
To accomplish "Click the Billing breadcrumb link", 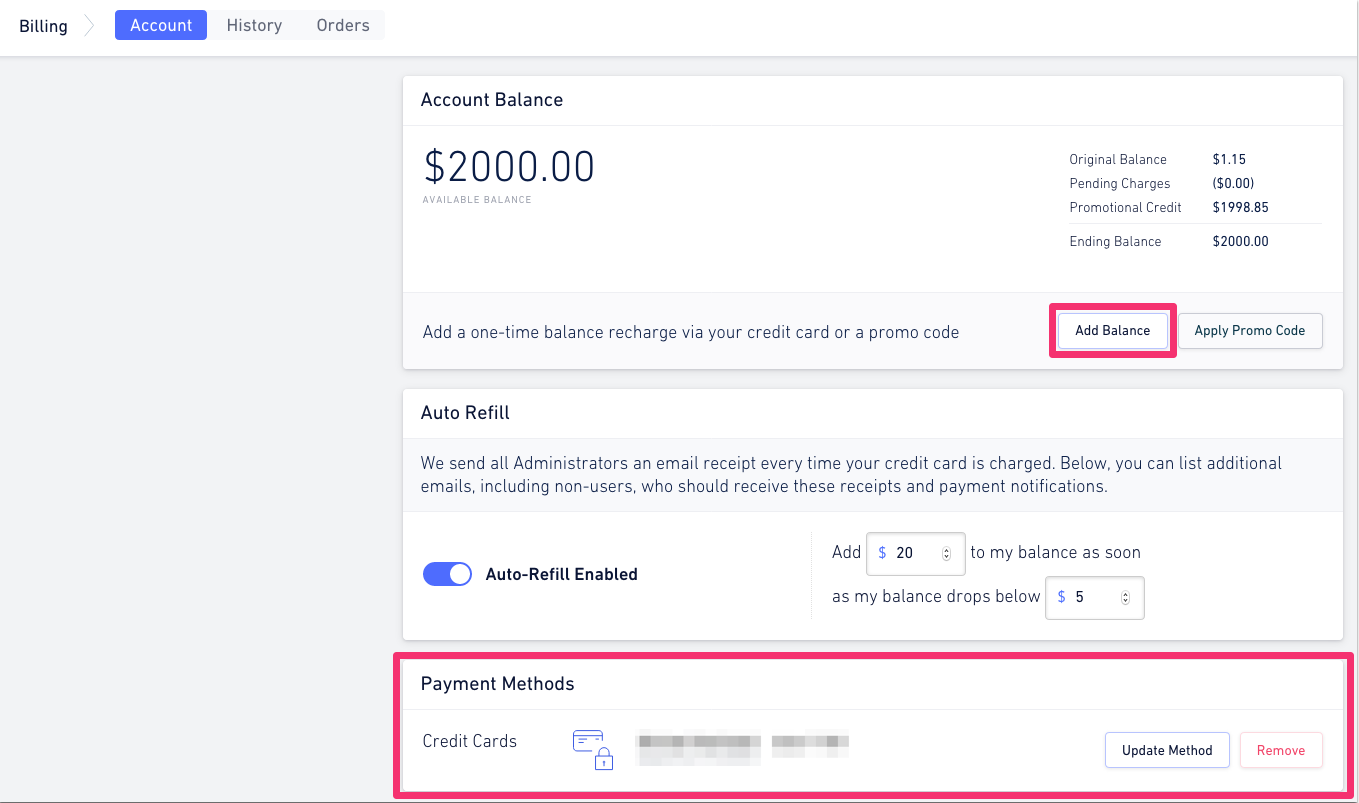I will [x=43, y=26].
